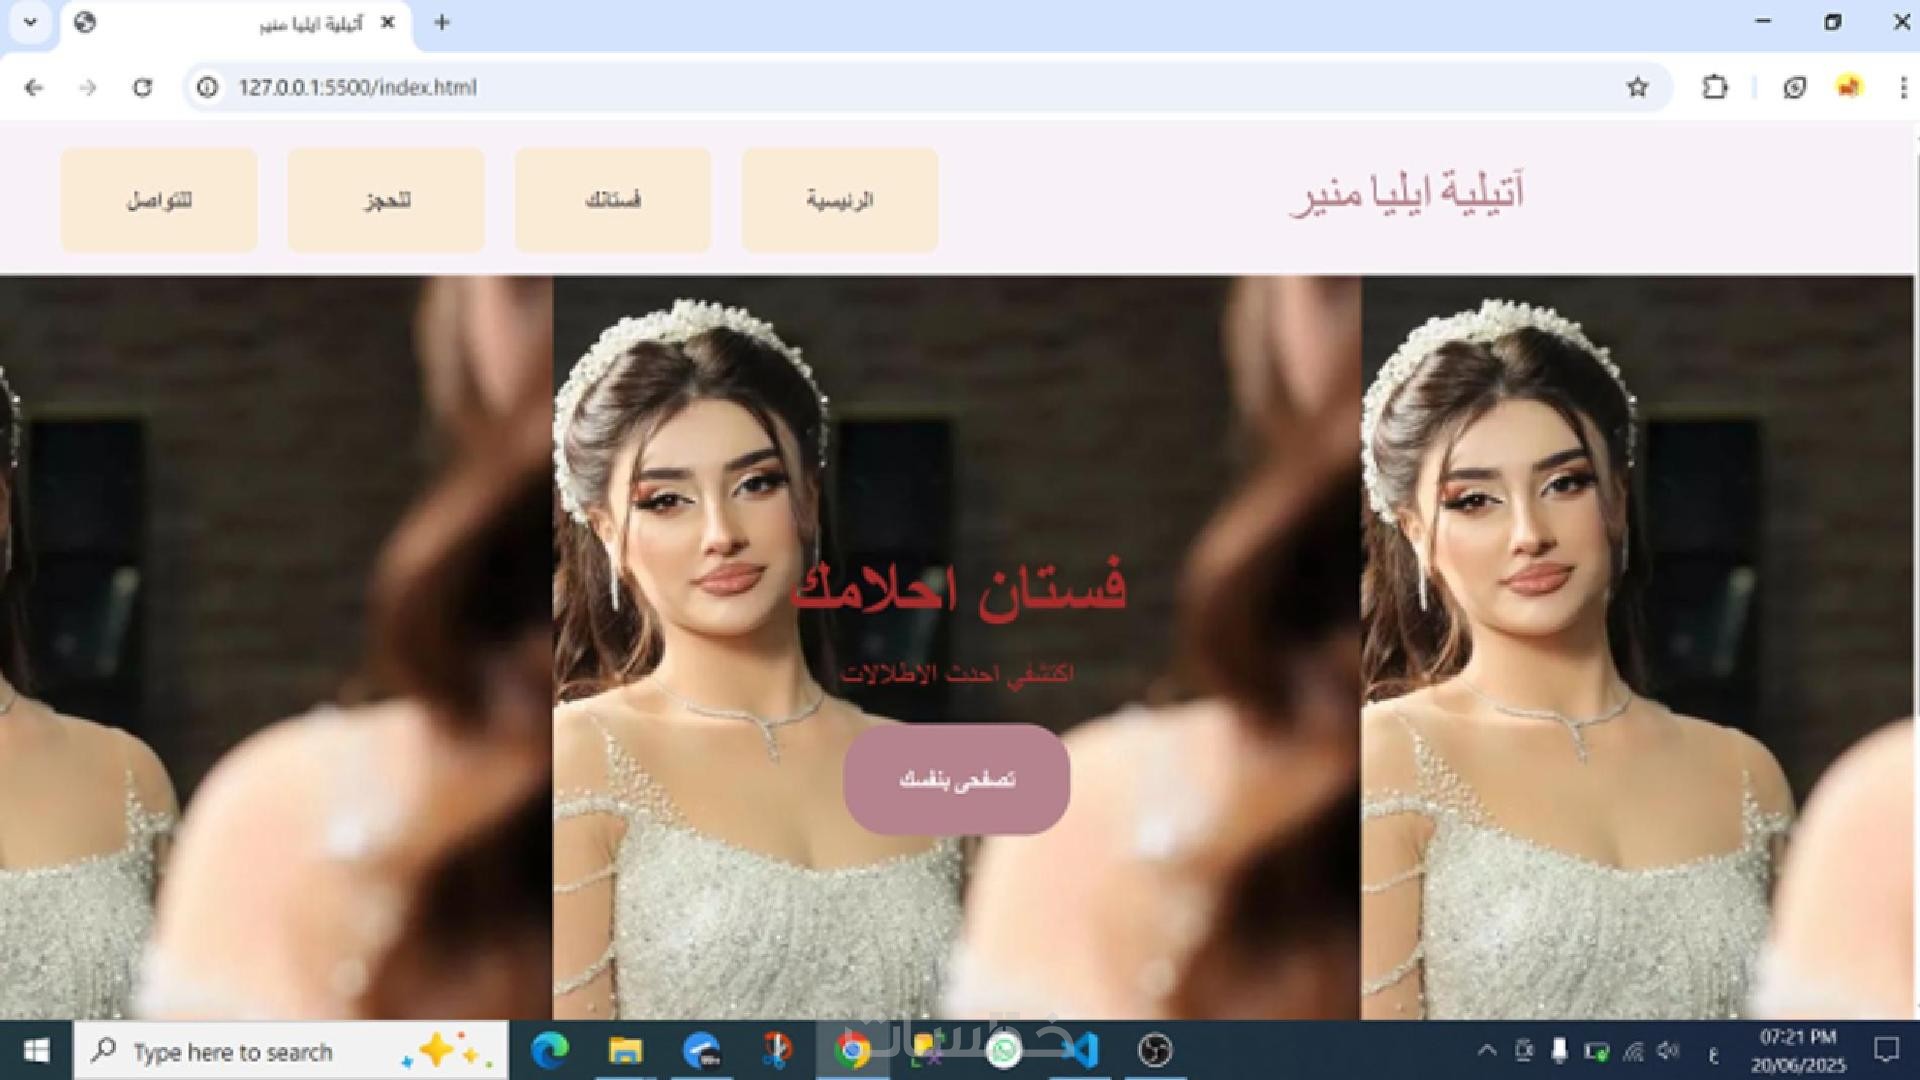Open File Explorer from taskbar
This screenshot has width=1920, height=1080.
626,1051
